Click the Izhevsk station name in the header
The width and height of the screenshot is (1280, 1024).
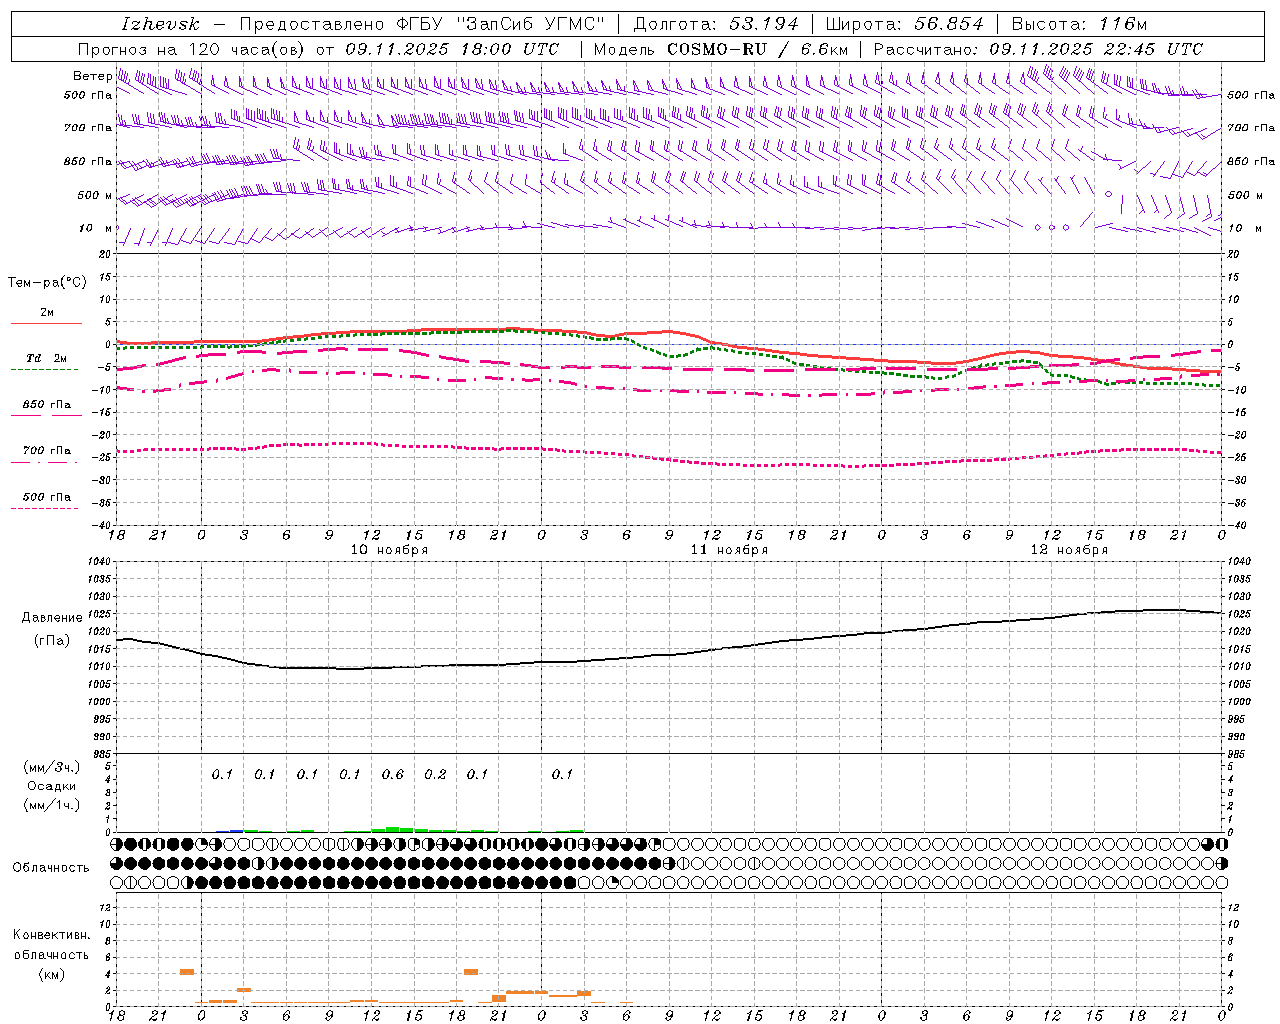tap(160, 24)
